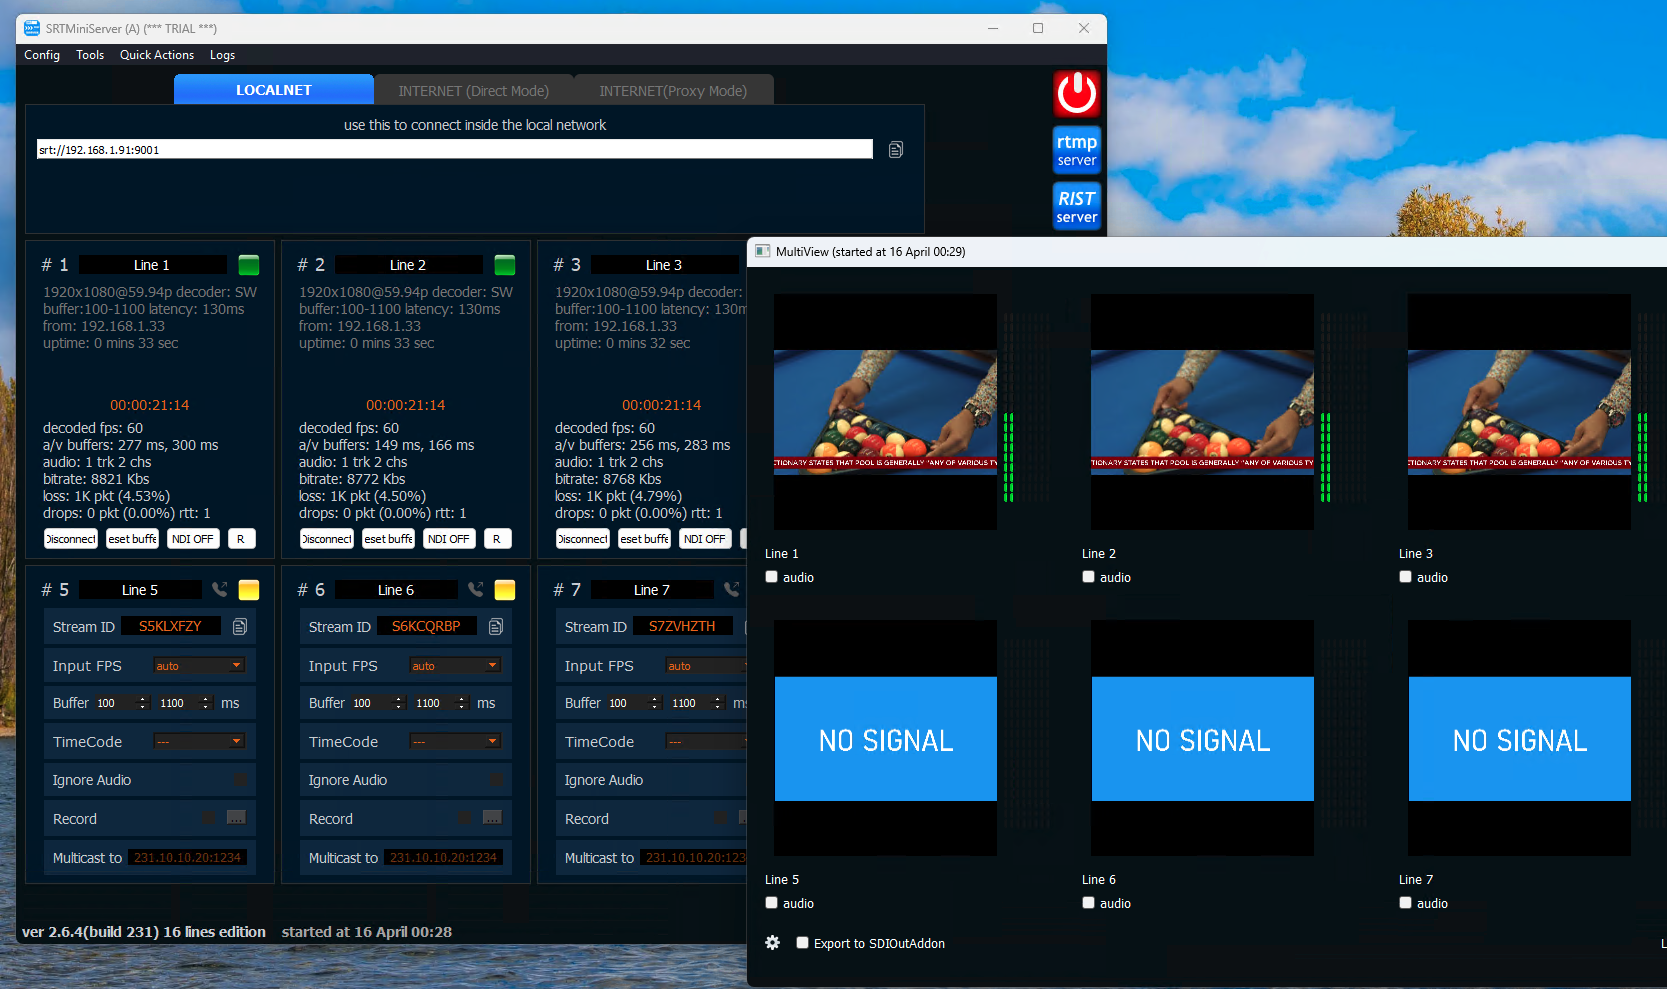Click the red power button icon
Viewport: 1667px width, 989px height.
(1077, 94)
